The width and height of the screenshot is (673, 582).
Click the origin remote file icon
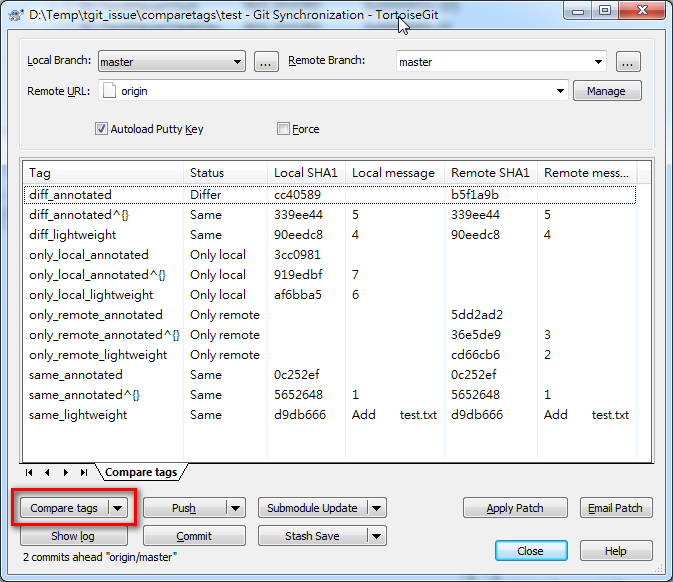pyautogui.click(x=109, y=91)
